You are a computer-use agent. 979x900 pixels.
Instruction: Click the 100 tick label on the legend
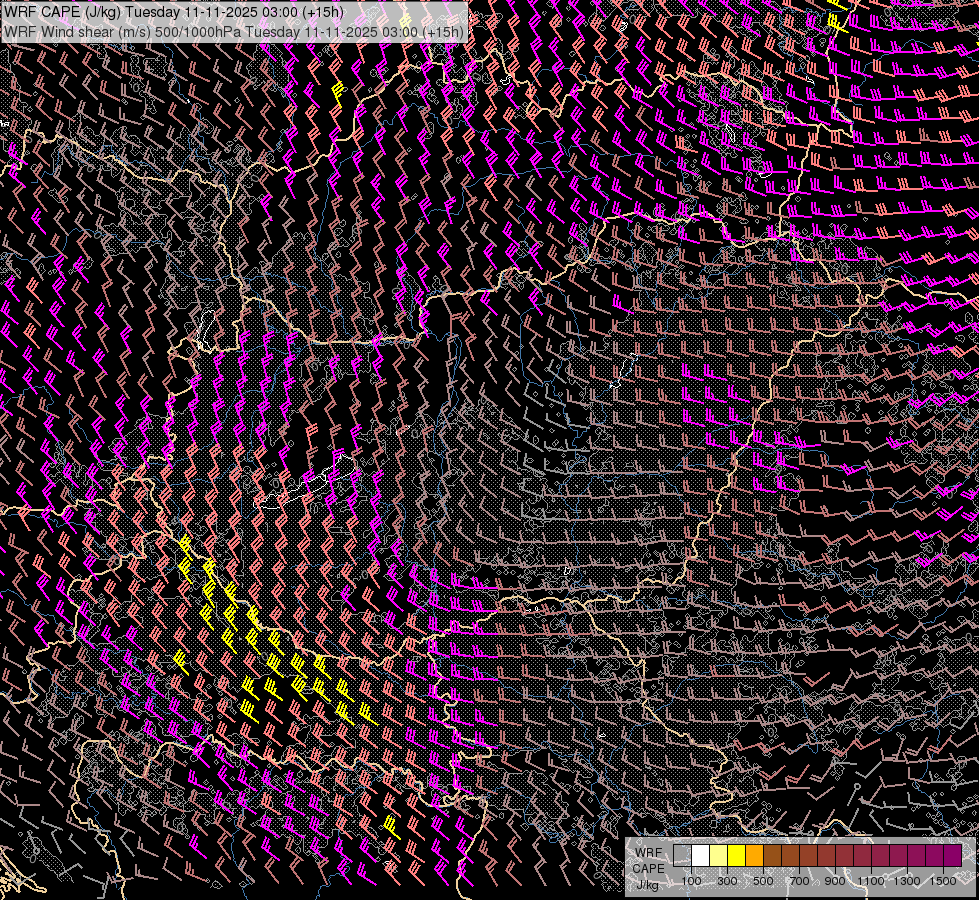click(x=691, y=881)
